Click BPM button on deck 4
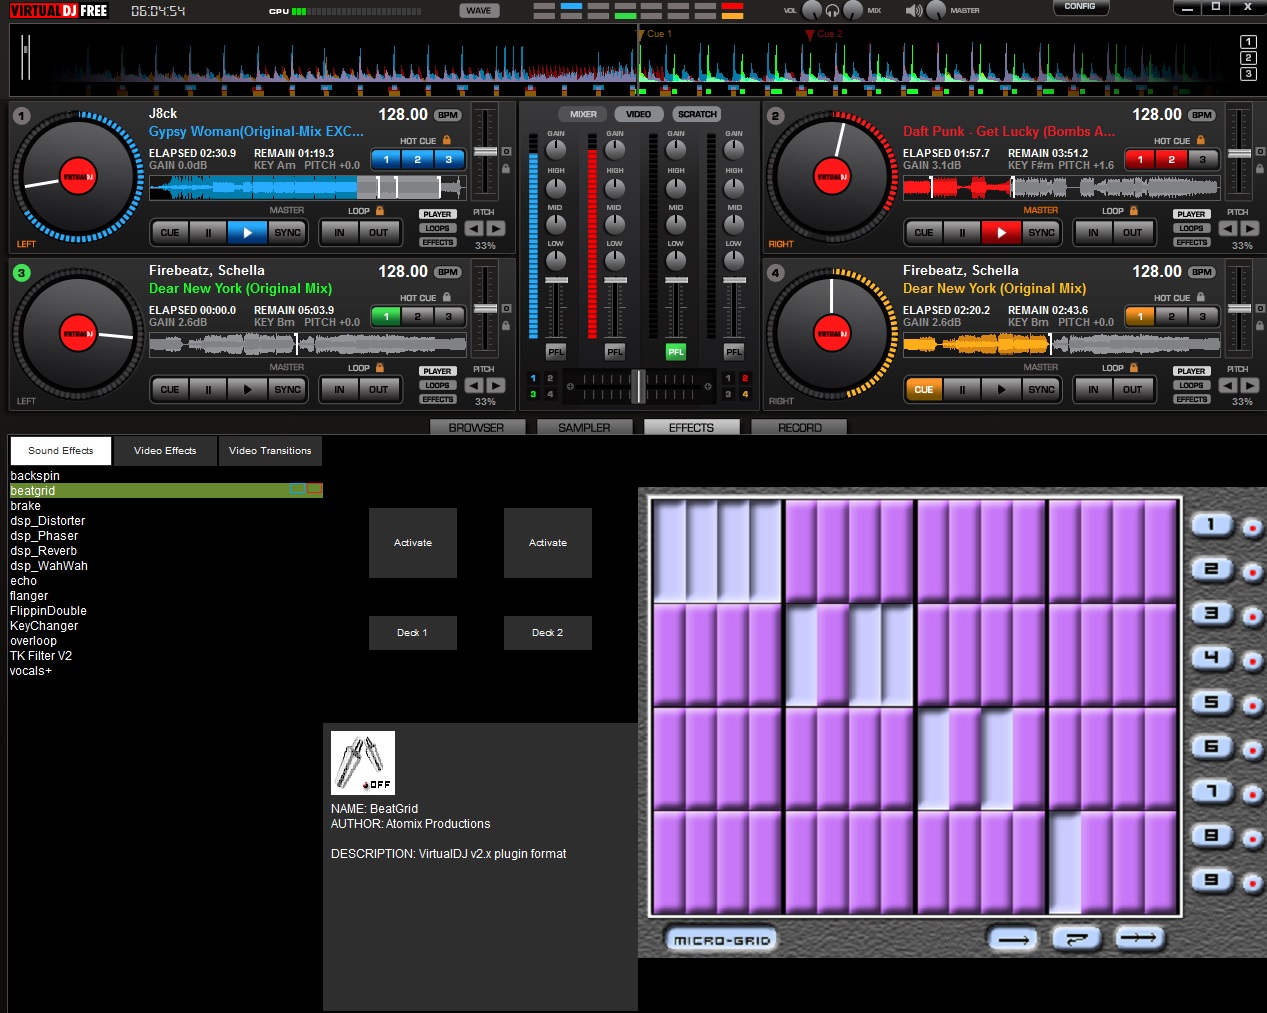 1202,272
